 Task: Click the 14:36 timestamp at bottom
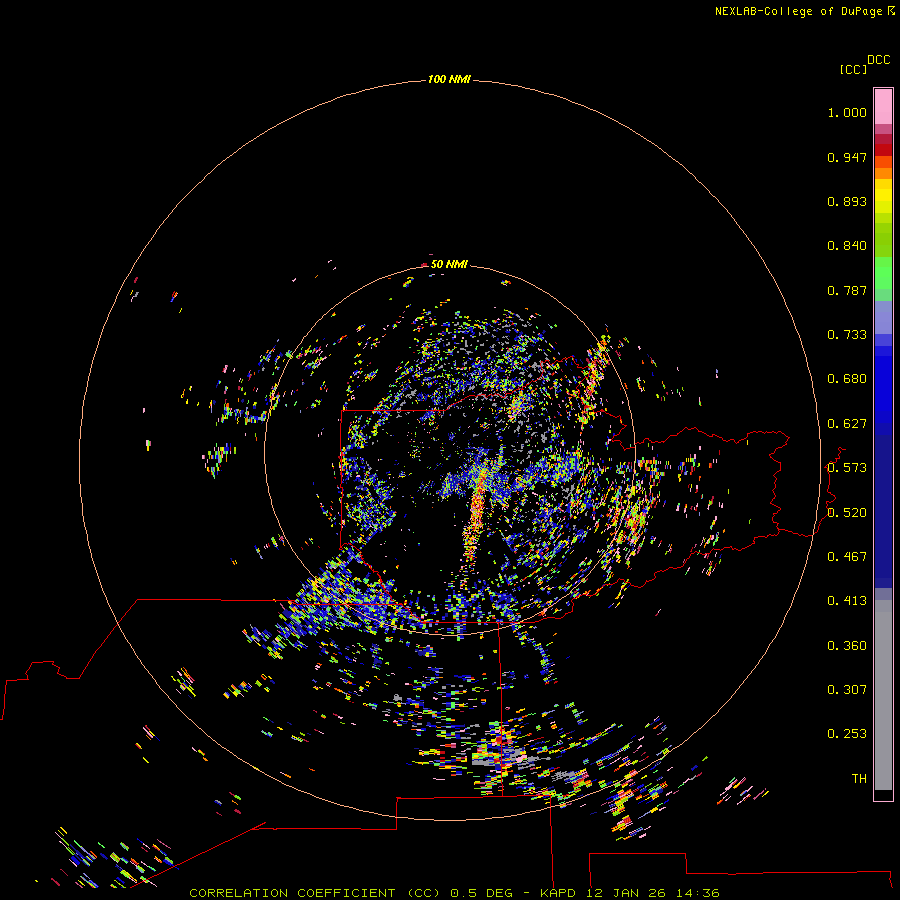(698, 893)
